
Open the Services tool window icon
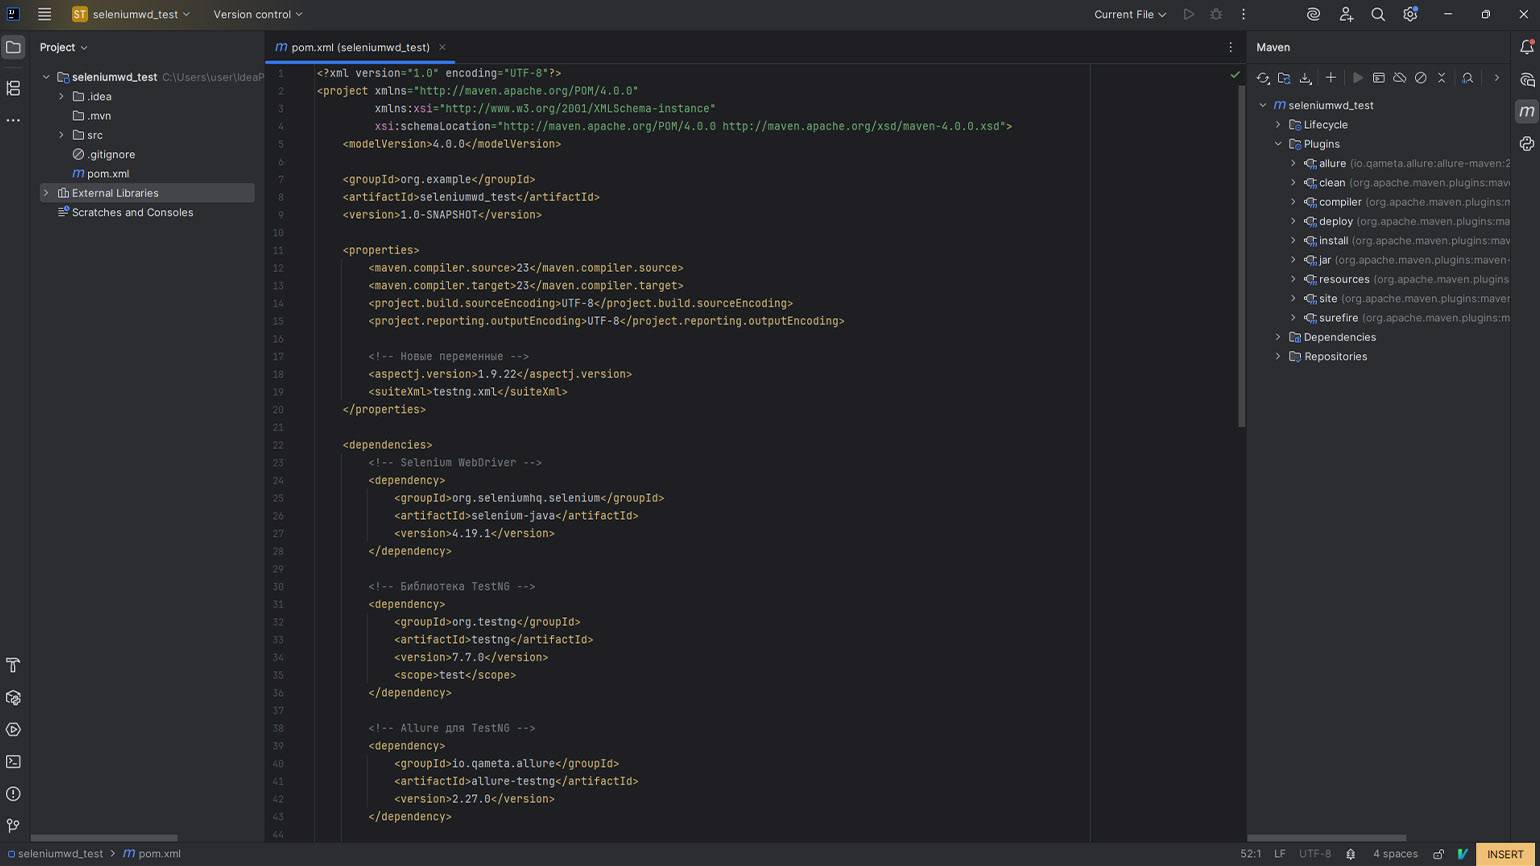click(13, 730)
